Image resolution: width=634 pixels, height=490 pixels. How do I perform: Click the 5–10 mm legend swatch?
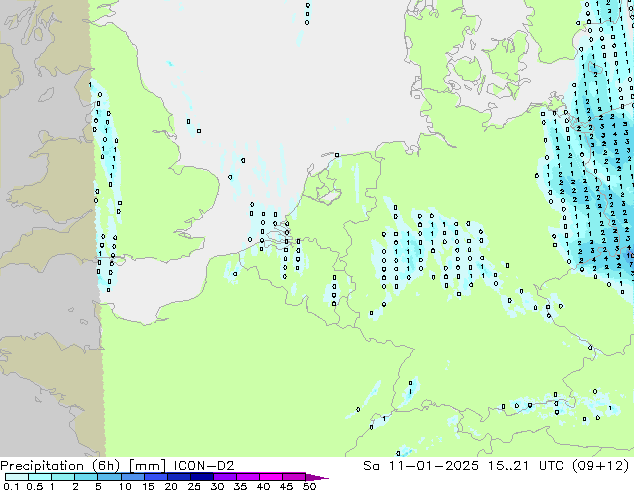pyautogui.click(x=109, y=477)
